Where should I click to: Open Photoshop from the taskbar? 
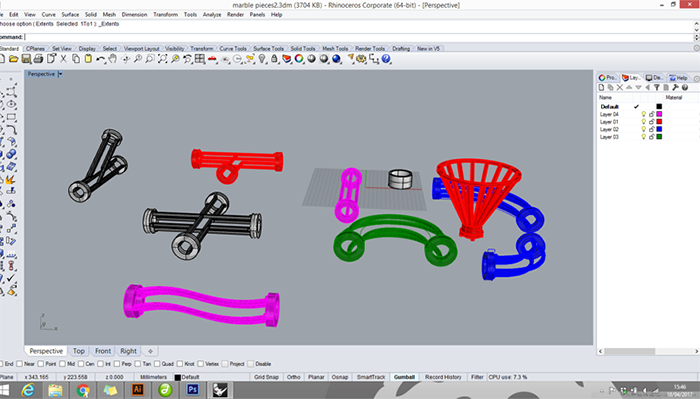(x=192, y=390)
